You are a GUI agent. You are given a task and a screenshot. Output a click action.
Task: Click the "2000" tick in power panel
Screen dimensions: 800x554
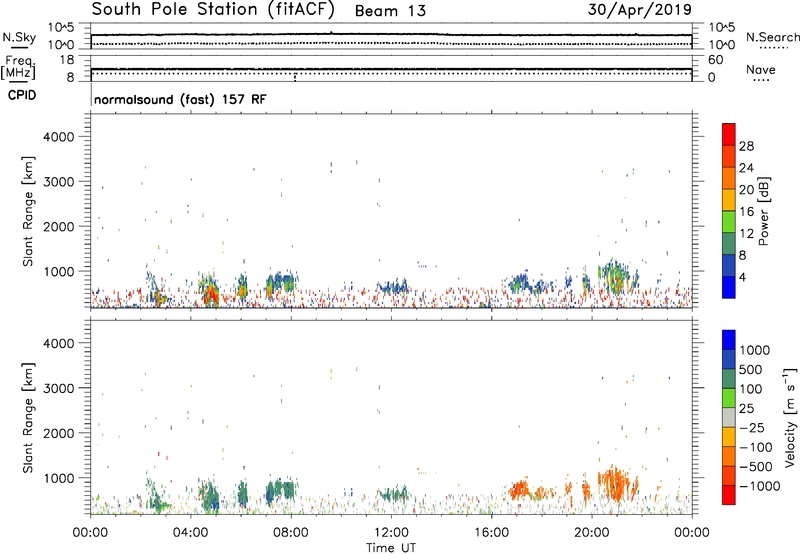(58, 226)
